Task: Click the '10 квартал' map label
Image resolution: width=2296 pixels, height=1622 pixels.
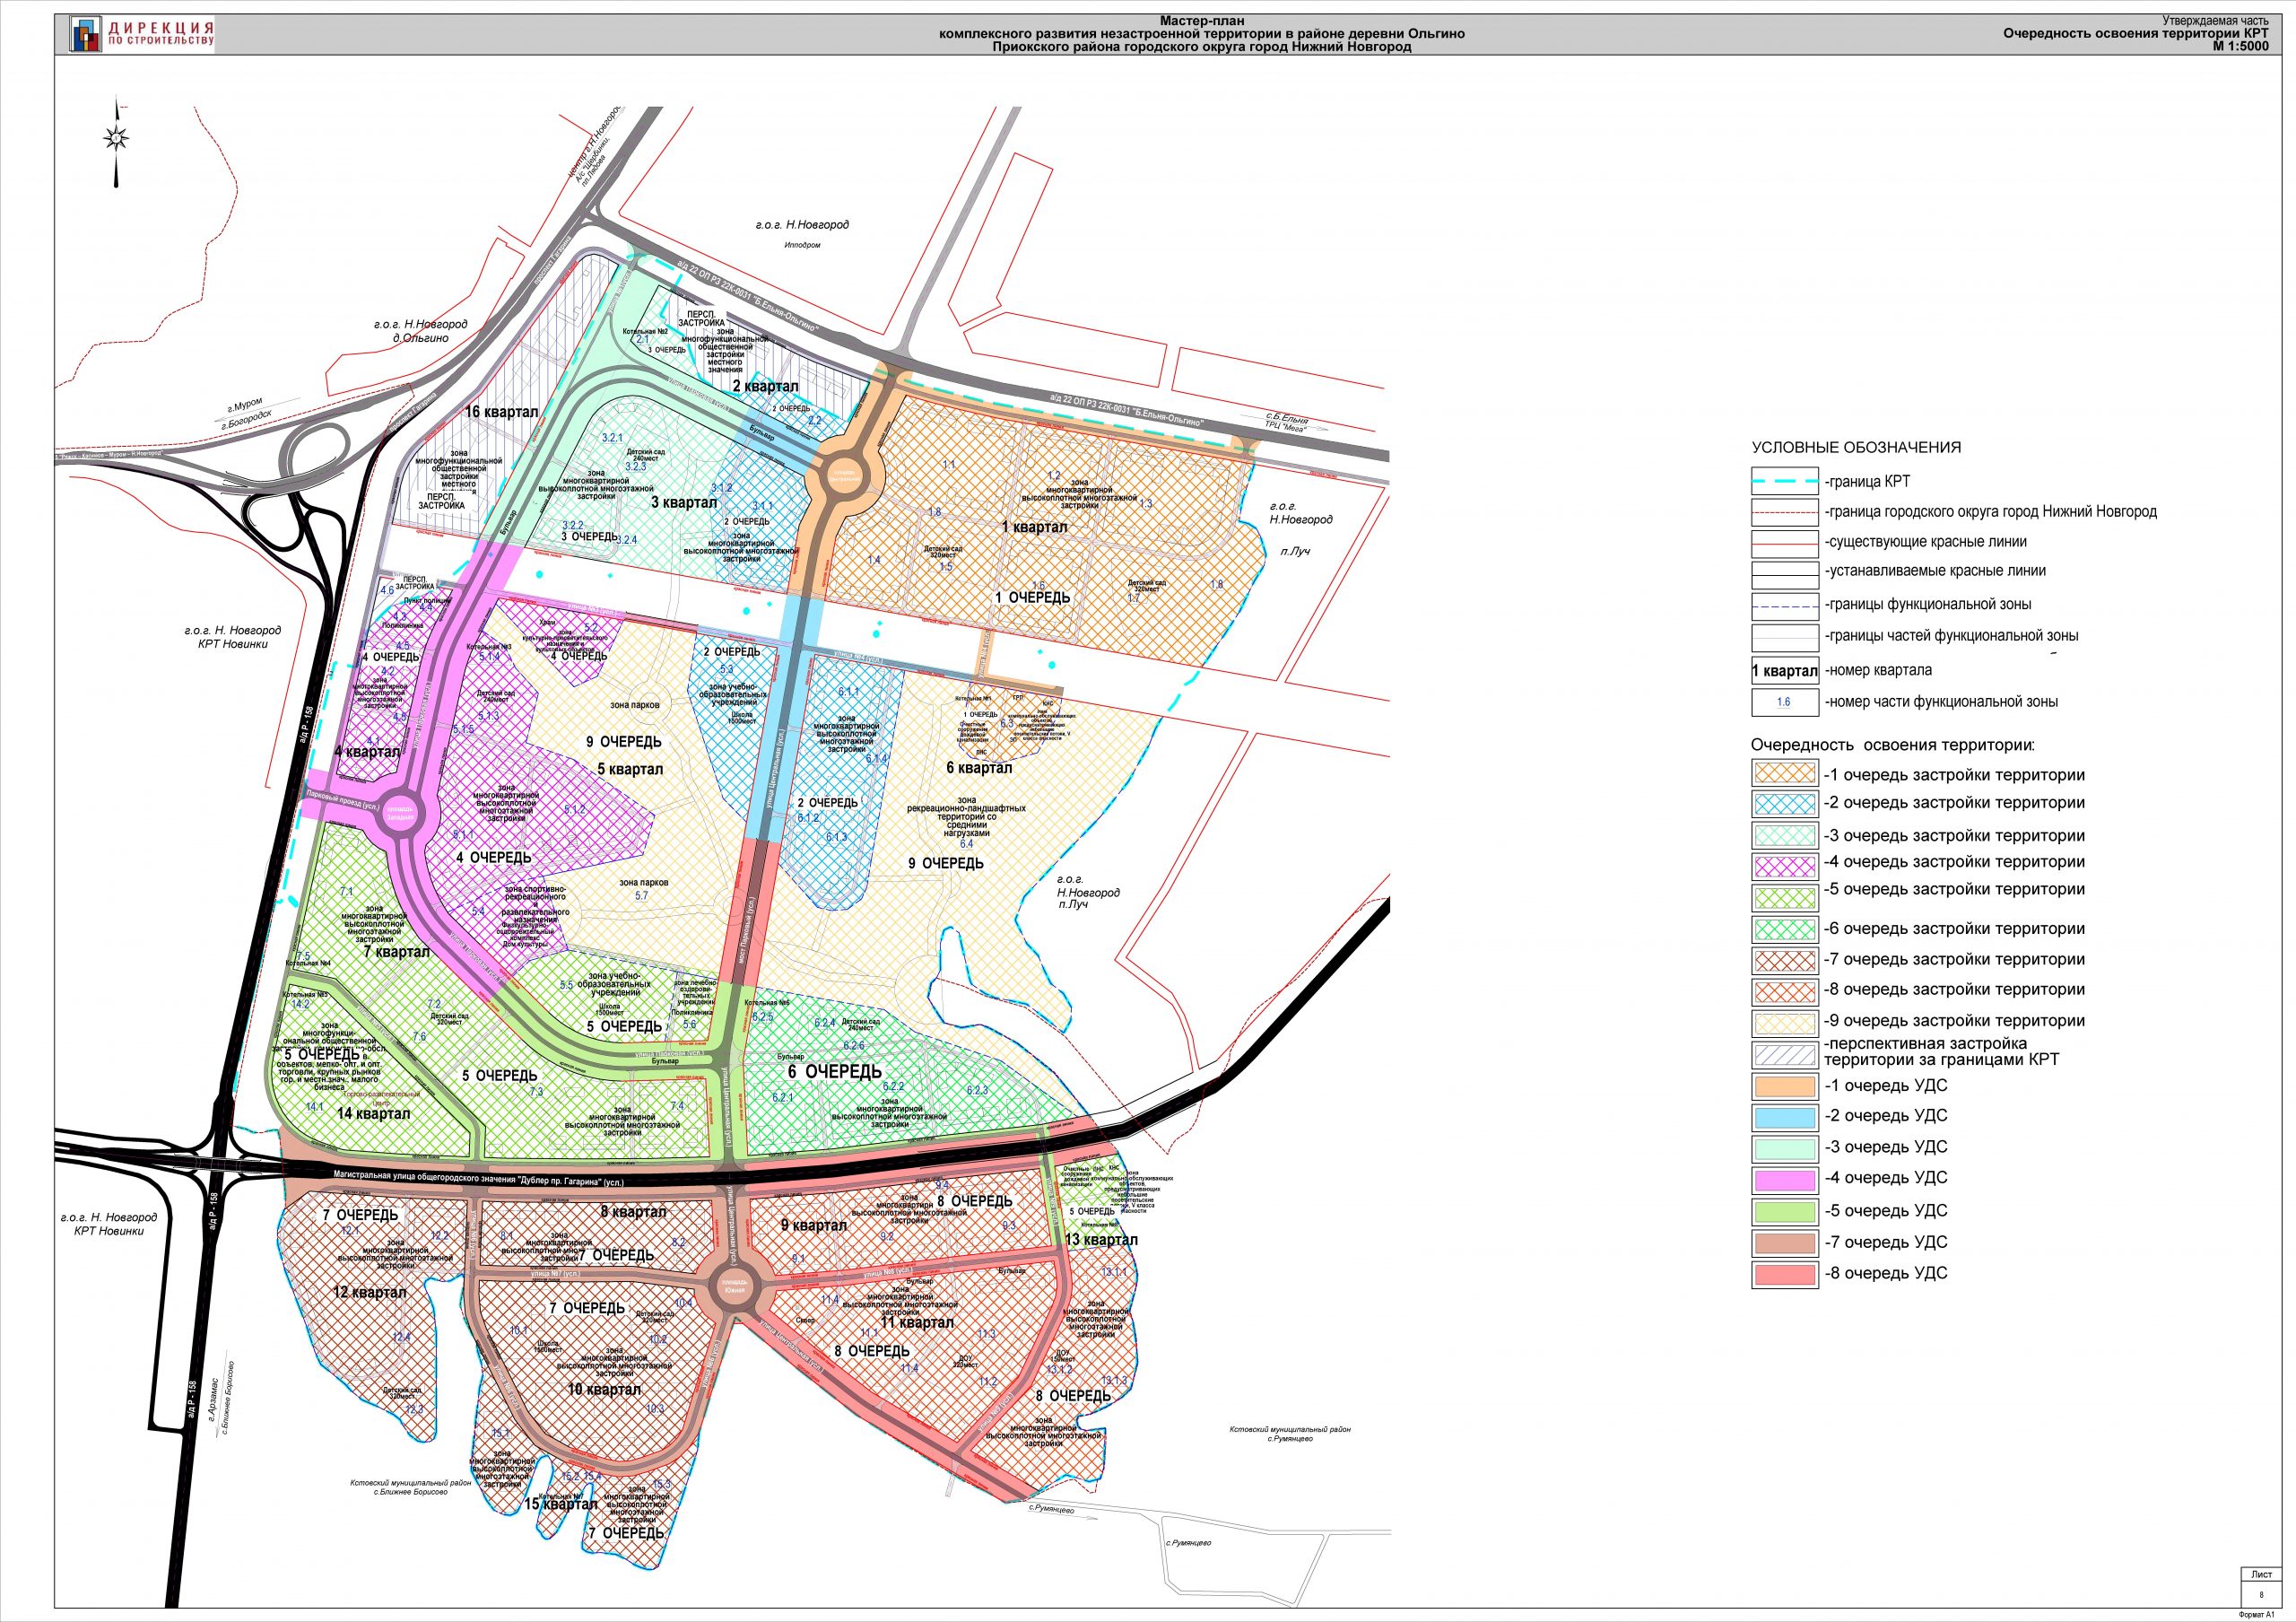Action: [x=604, y=1389]
